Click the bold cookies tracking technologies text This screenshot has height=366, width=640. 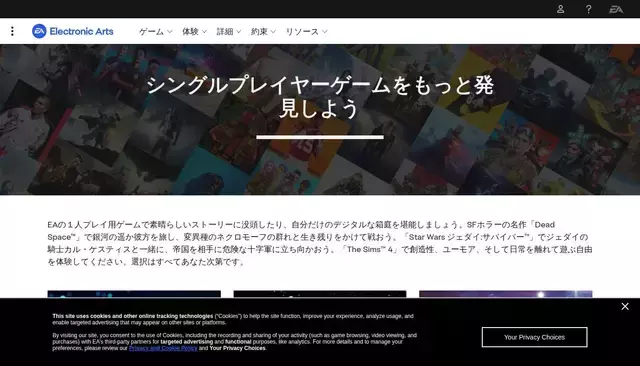pyautogui.click(x=133, y=316)
